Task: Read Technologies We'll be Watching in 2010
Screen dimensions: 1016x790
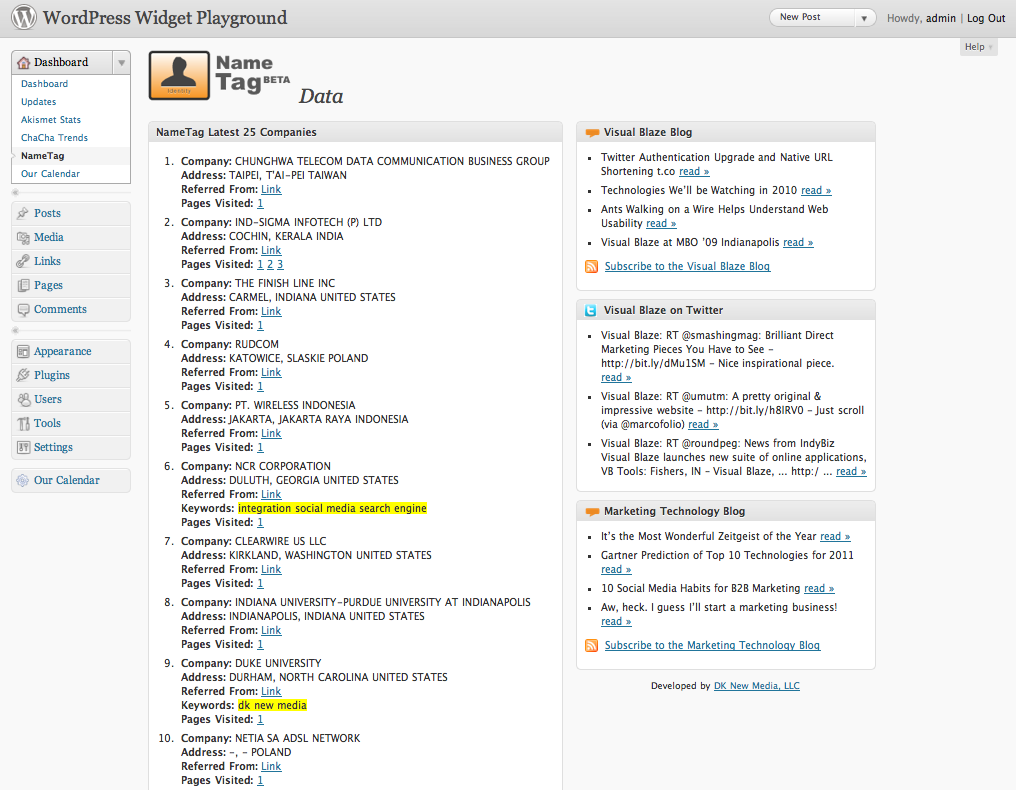Action: tap(816, 191)
